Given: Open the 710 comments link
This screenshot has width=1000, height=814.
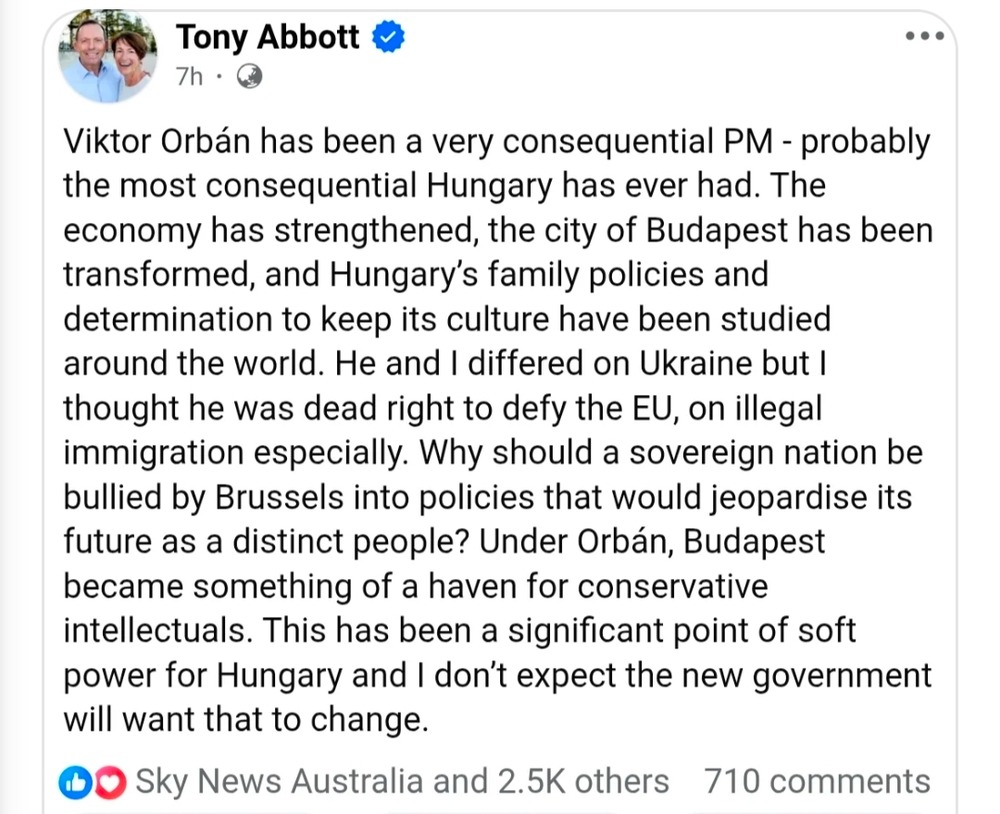Looking at the screenshot, I should (817, 781).
